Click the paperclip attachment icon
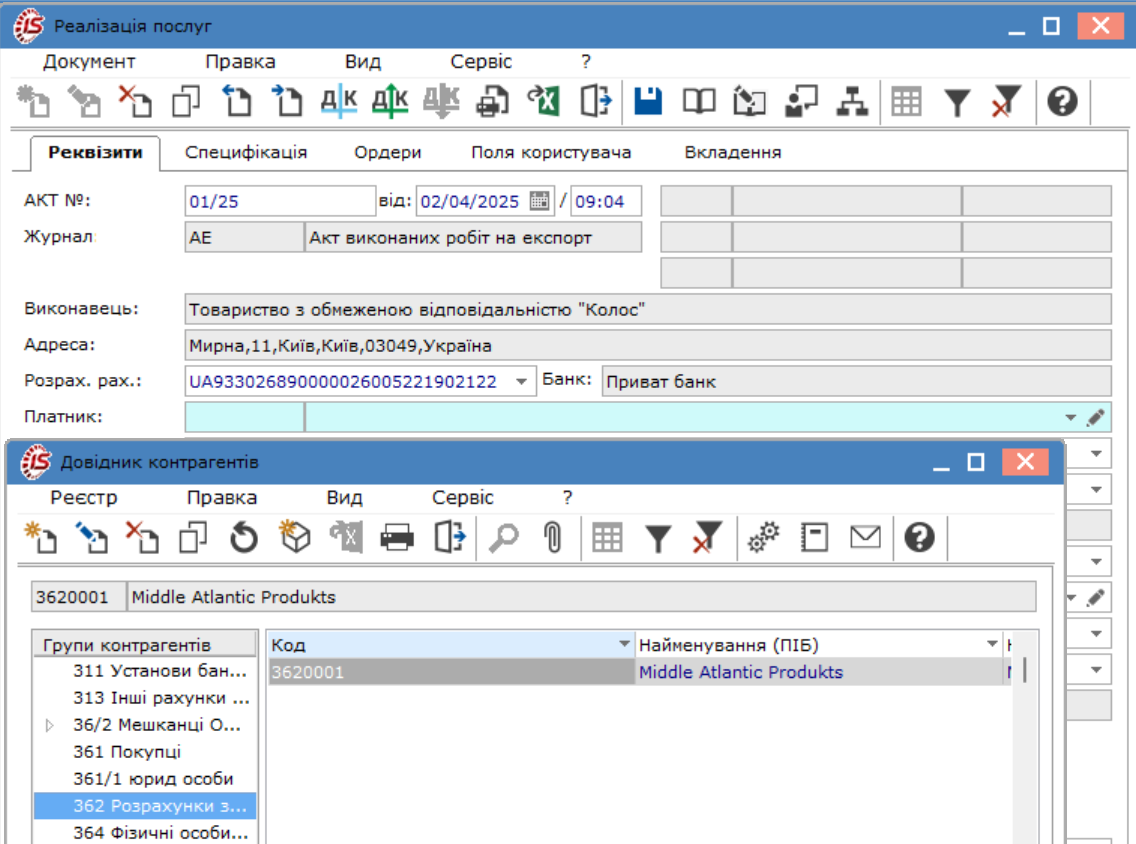This screenshot has width=1136, height=844. (553, 538)
